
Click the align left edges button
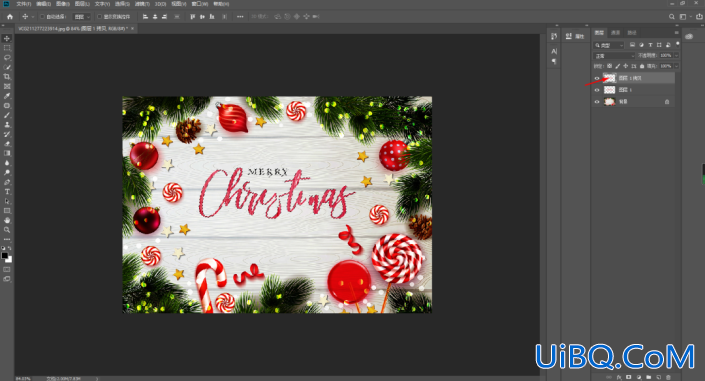145,17
